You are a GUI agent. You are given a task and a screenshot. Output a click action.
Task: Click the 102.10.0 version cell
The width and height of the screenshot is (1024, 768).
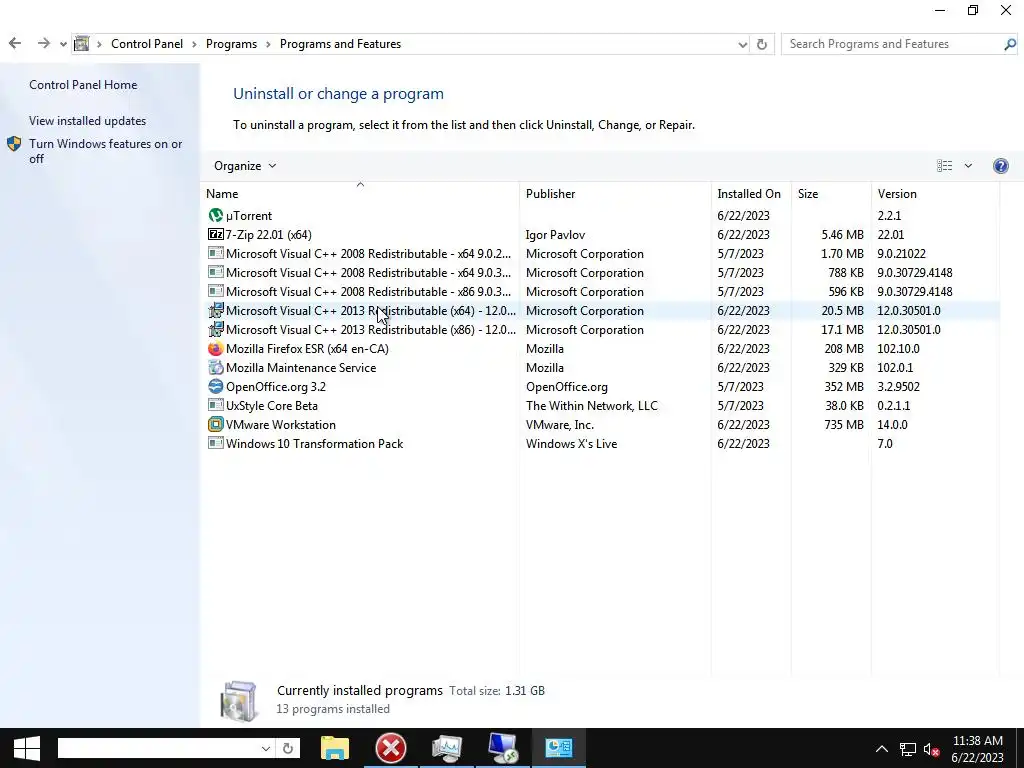point(898,349)
